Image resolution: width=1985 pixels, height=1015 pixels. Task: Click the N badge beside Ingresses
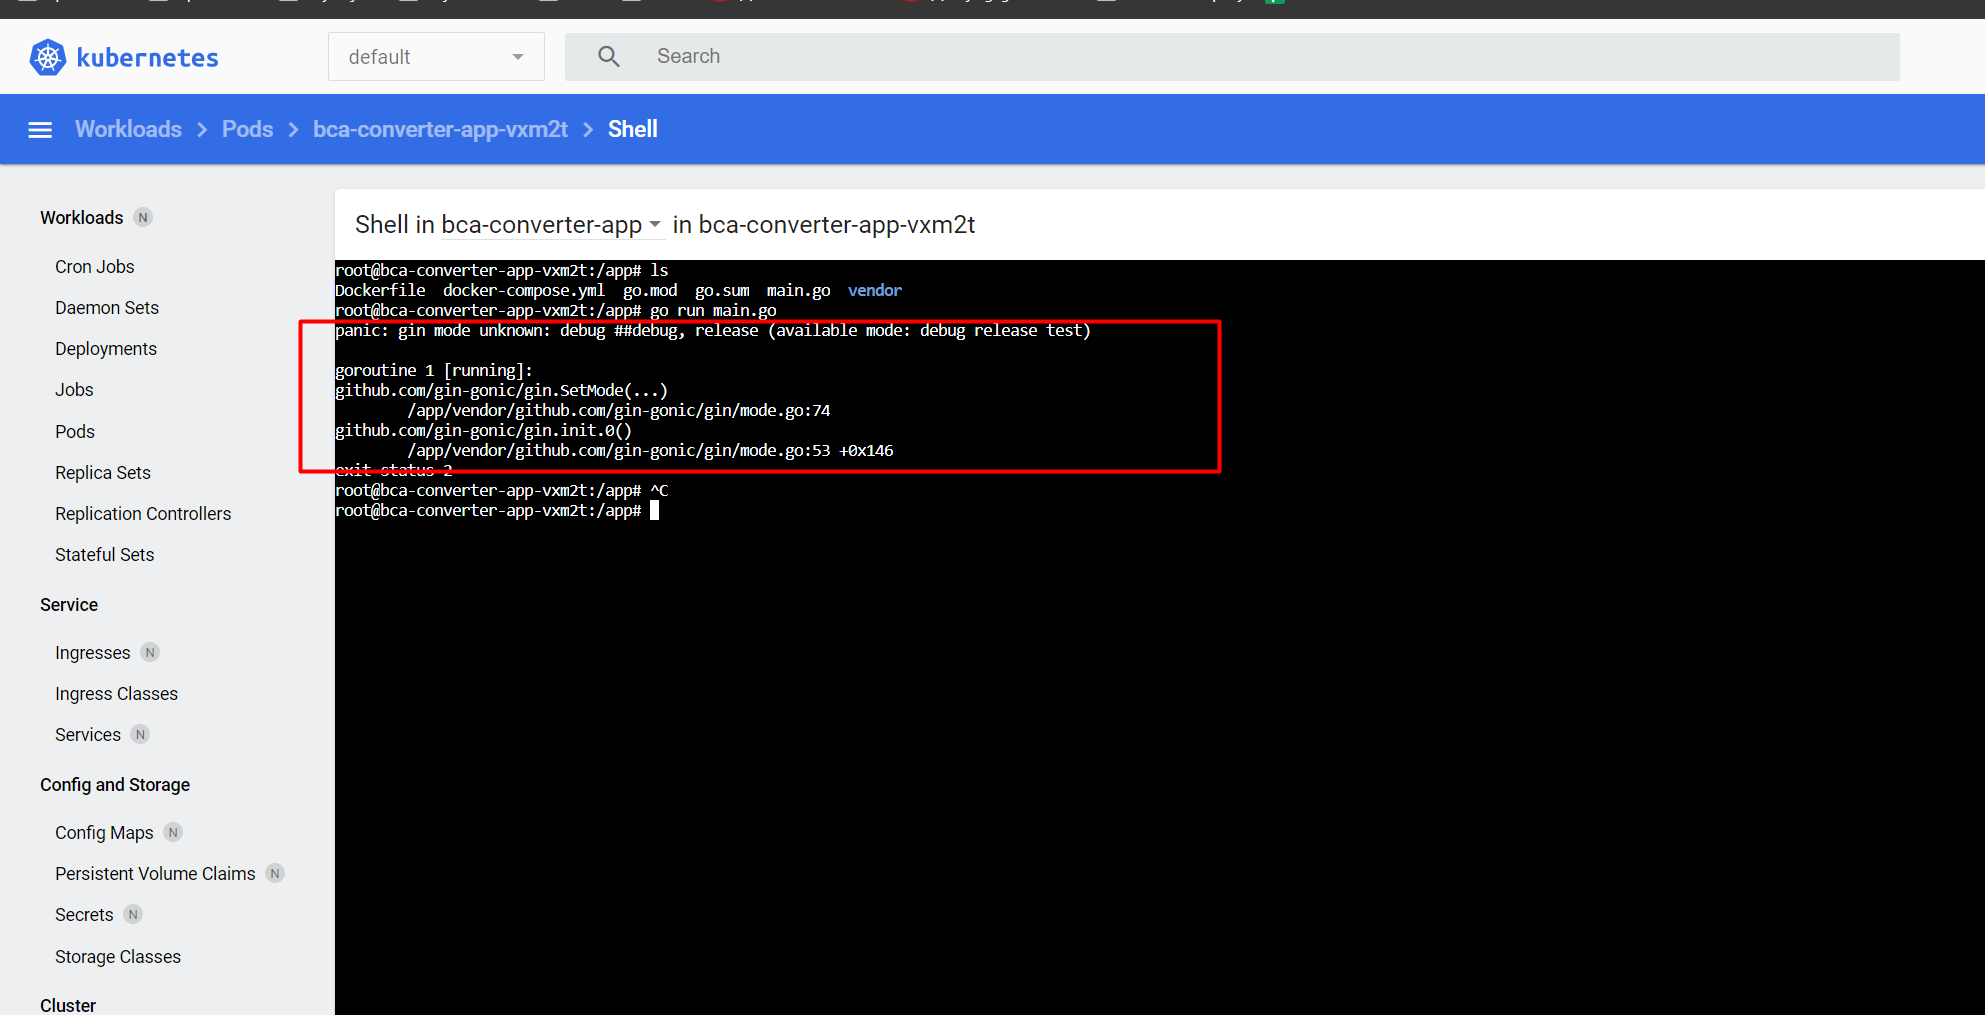pos(150,653)
